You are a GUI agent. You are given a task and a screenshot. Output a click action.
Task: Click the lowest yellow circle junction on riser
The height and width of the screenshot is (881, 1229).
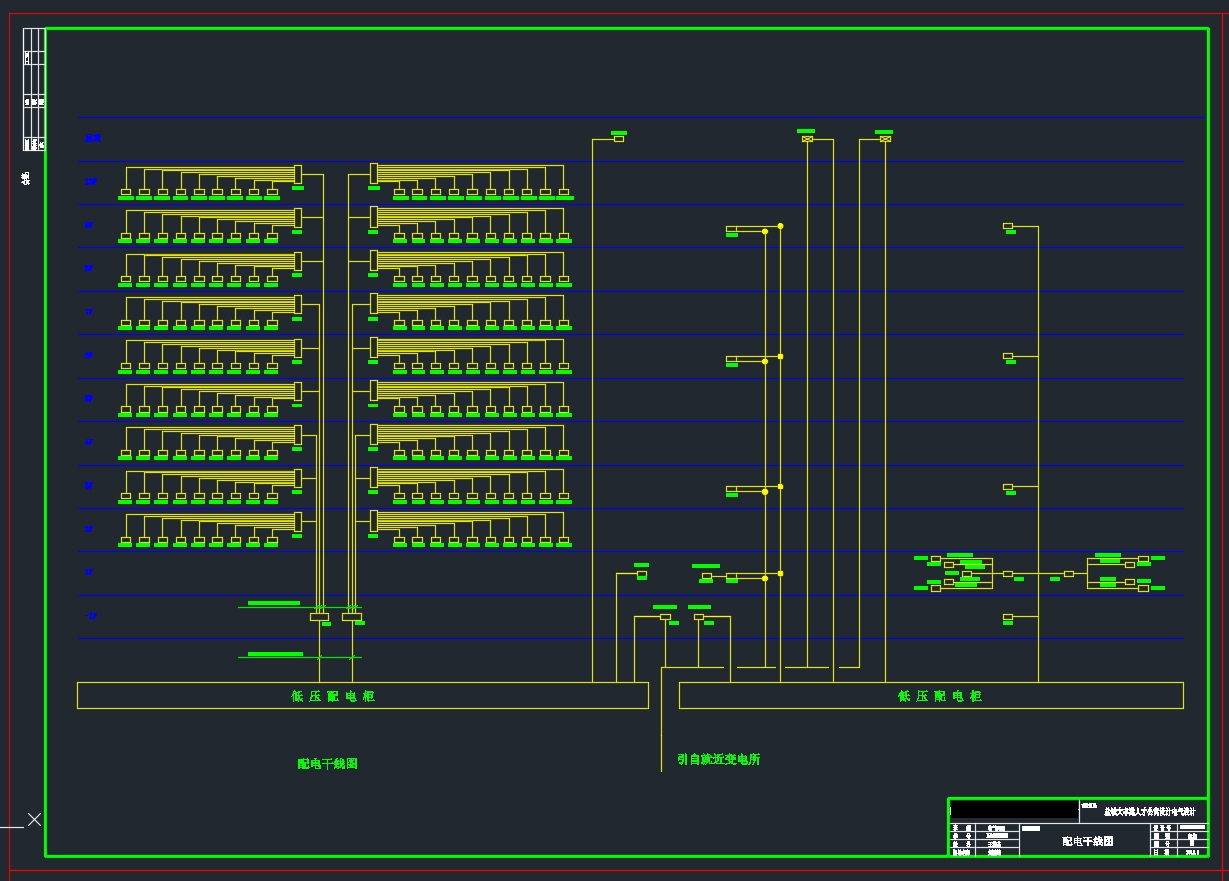pyautogui.click(x=765, y=578)
